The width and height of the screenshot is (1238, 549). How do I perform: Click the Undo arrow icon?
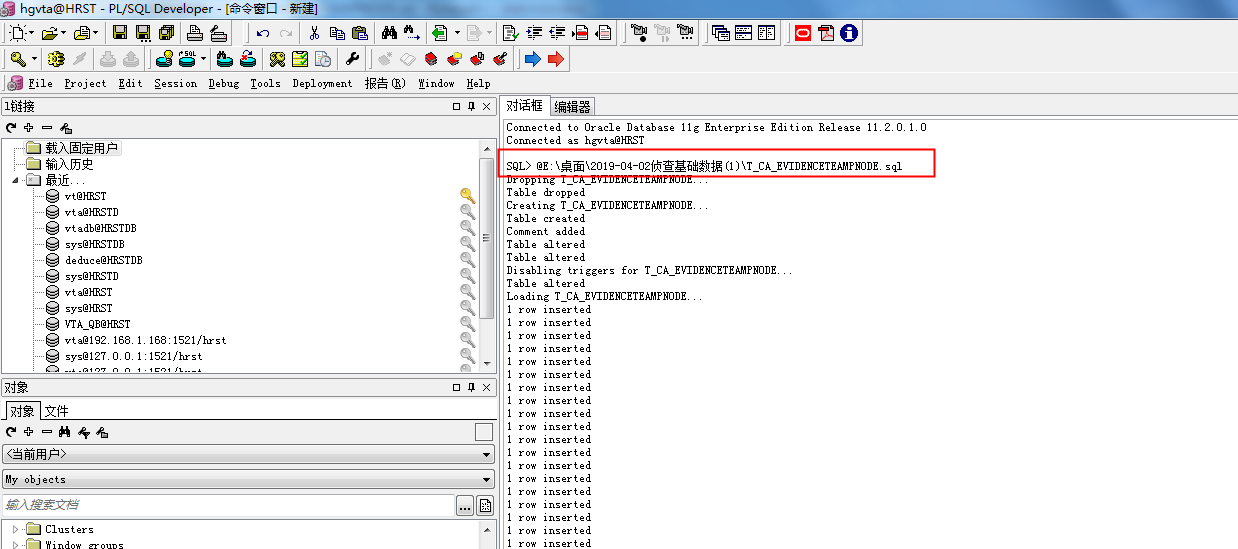263,33
